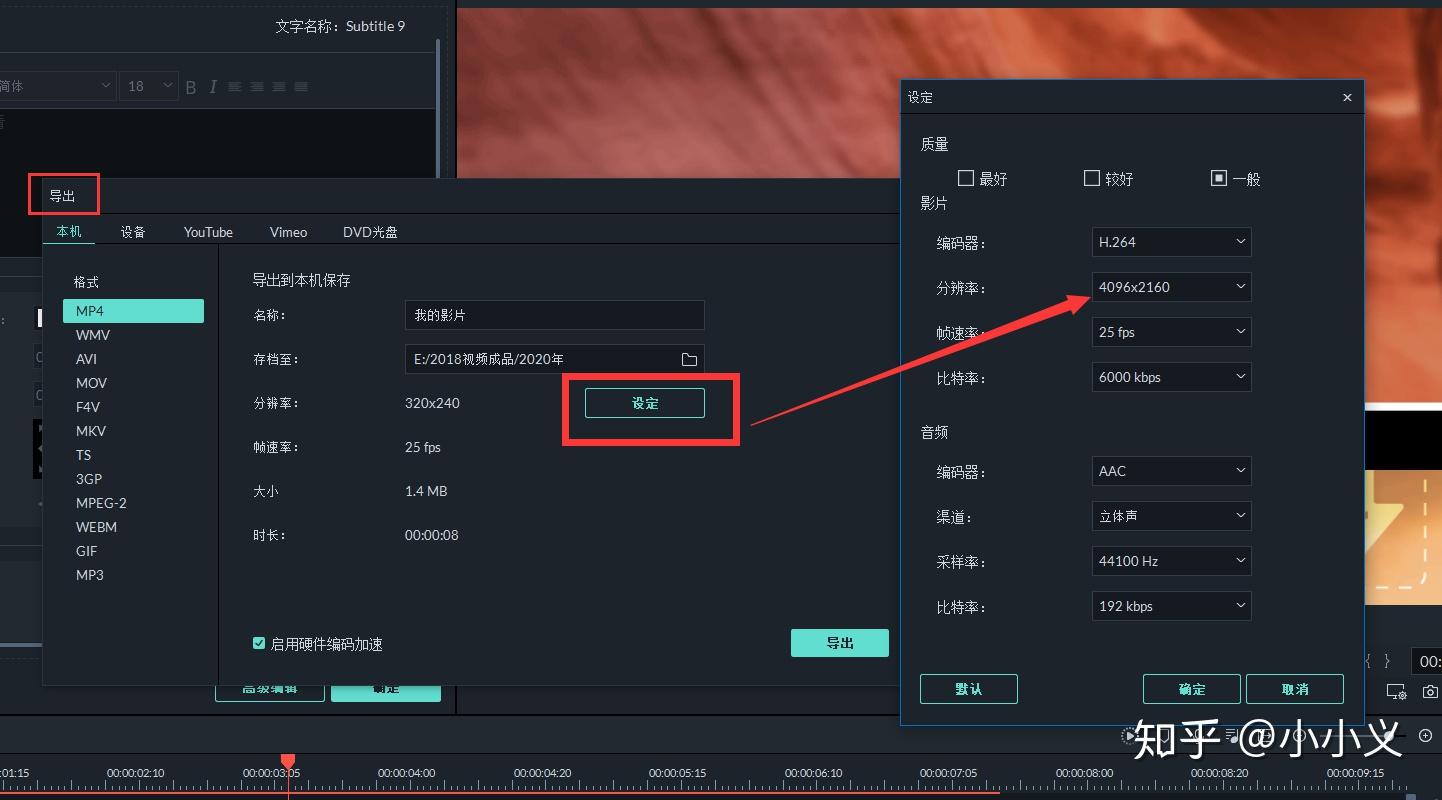This screenshot has height=800, width=1442.
Task: Click the zoom-to-fit plus icon
Action: pos(1424,737)
